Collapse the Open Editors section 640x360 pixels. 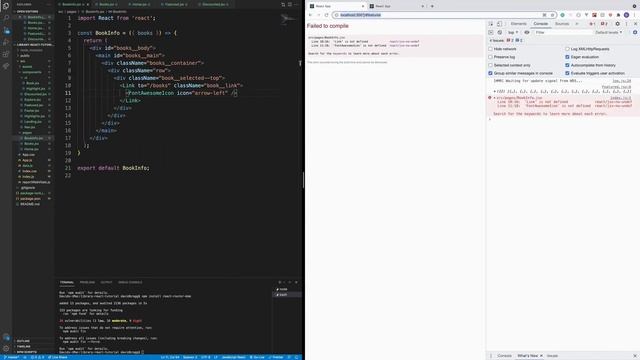point(28,12)
